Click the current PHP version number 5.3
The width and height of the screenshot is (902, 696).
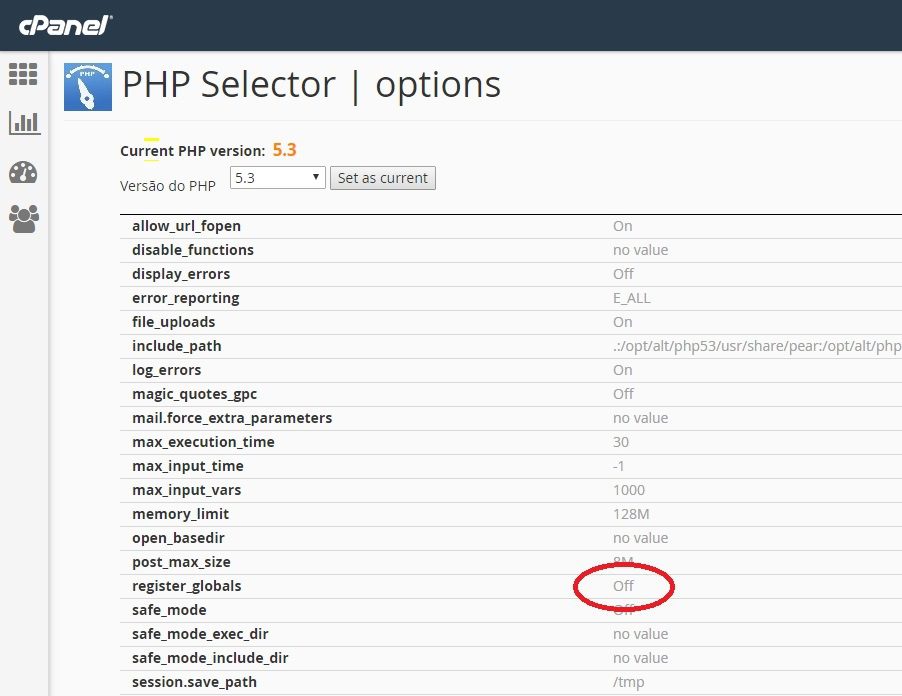tap(284, 150)
